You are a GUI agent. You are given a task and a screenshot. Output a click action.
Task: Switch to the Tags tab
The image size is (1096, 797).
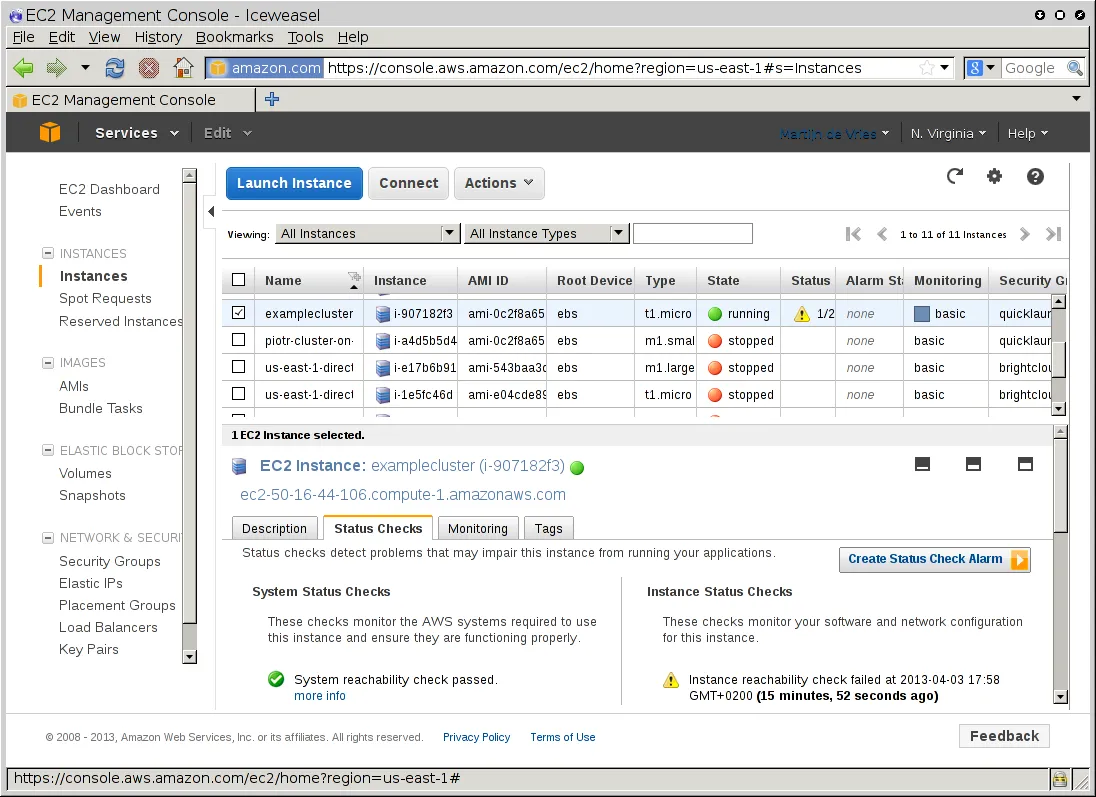[x=549, y=529]
